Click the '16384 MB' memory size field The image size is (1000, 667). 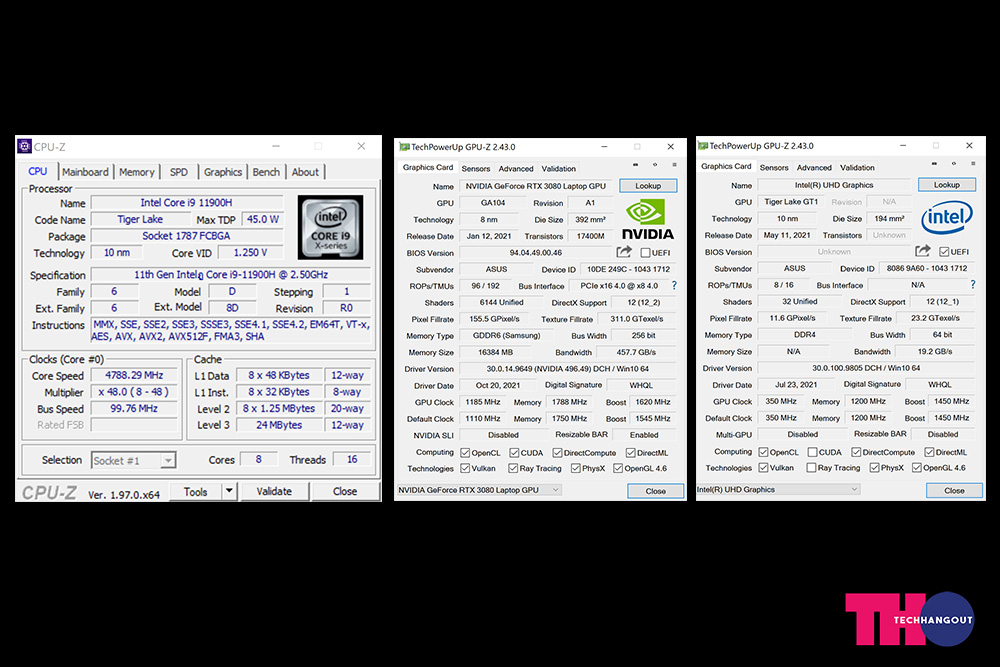coord(496,352)
